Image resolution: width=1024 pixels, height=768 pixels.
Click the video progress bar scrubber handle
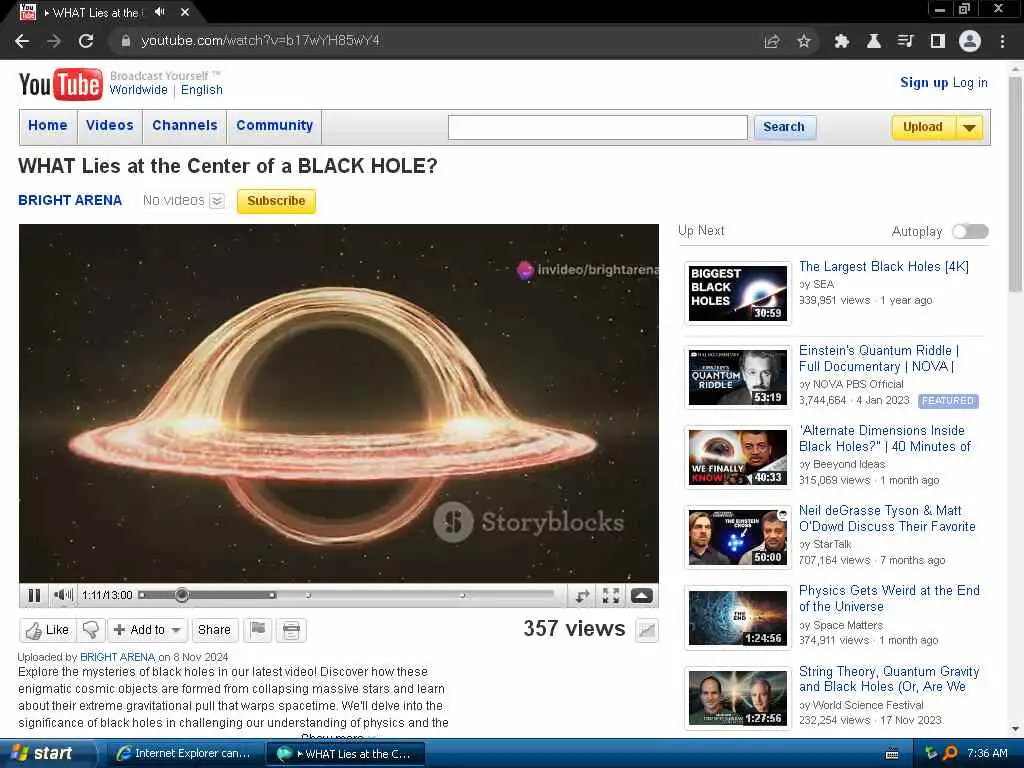(182, 595)
